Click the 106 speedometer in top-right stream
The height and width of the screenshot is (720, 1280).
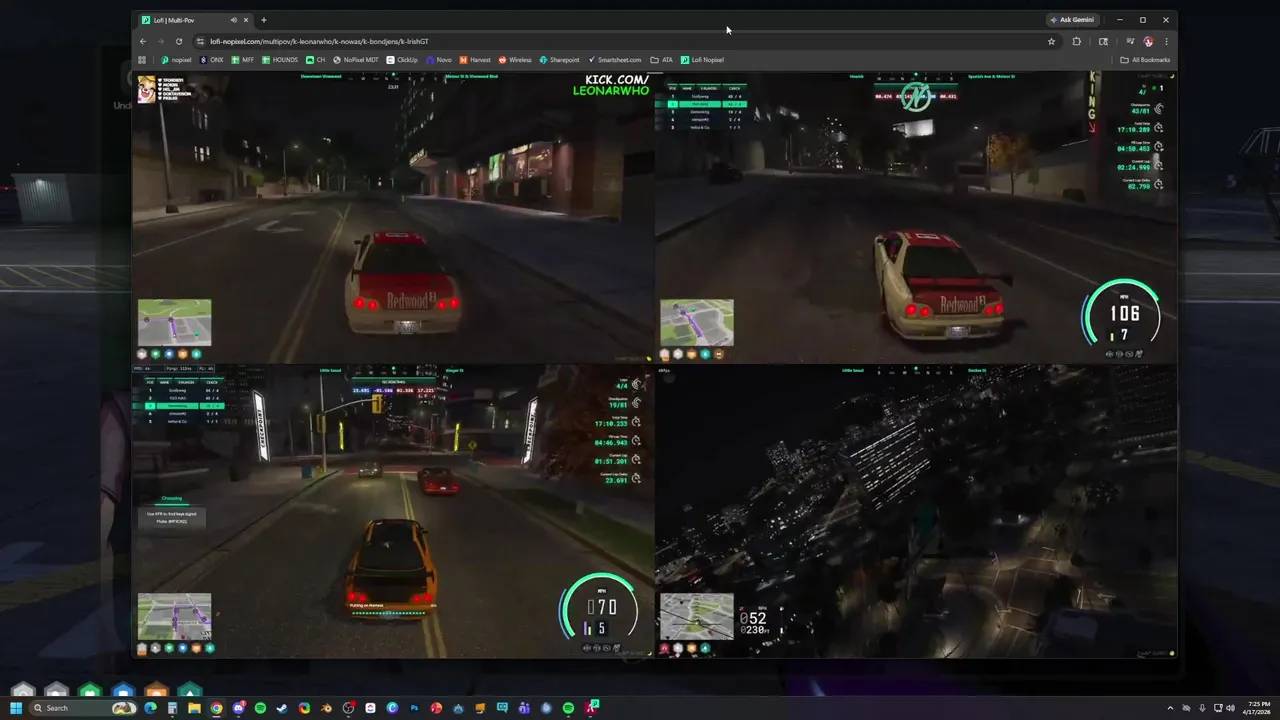[1123, 314]
